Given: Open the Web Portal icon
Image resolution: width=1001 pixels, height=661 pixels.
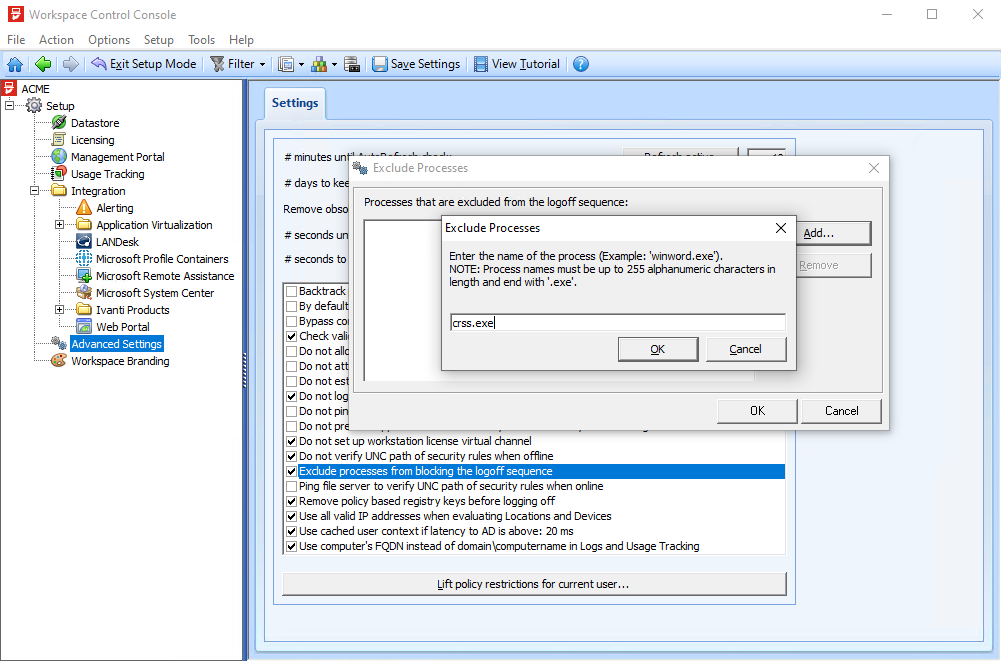Looking at the screenshot, I should [84, 326].
